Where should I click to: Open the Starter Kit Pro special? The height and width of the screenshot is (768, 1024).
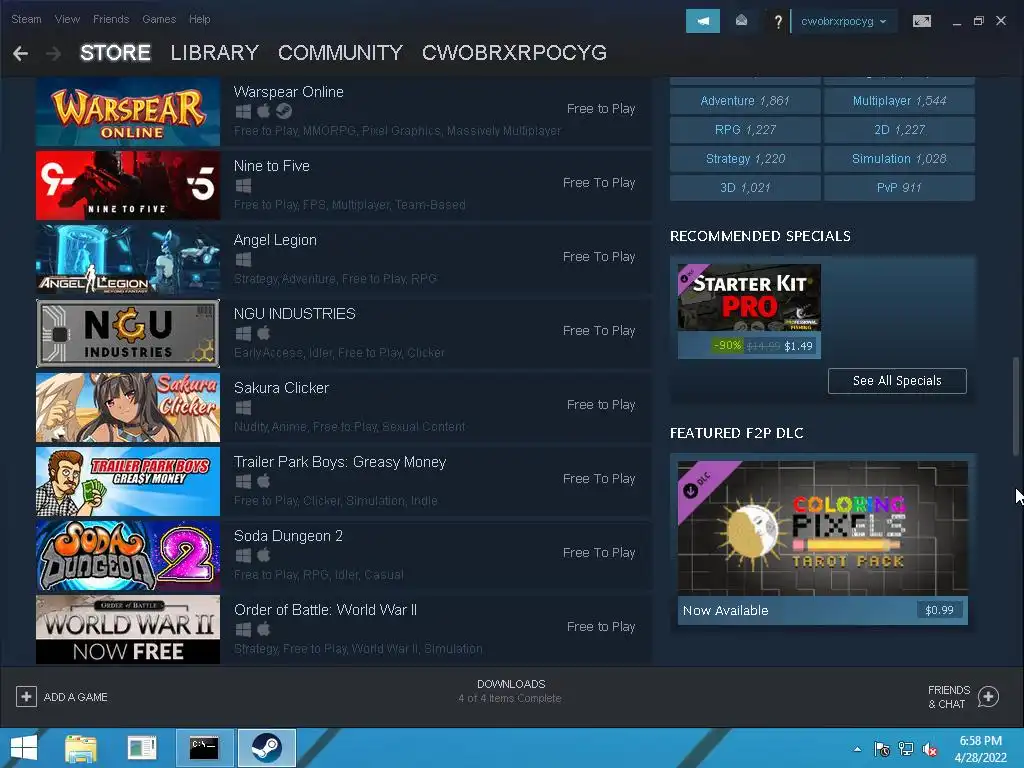749,312
